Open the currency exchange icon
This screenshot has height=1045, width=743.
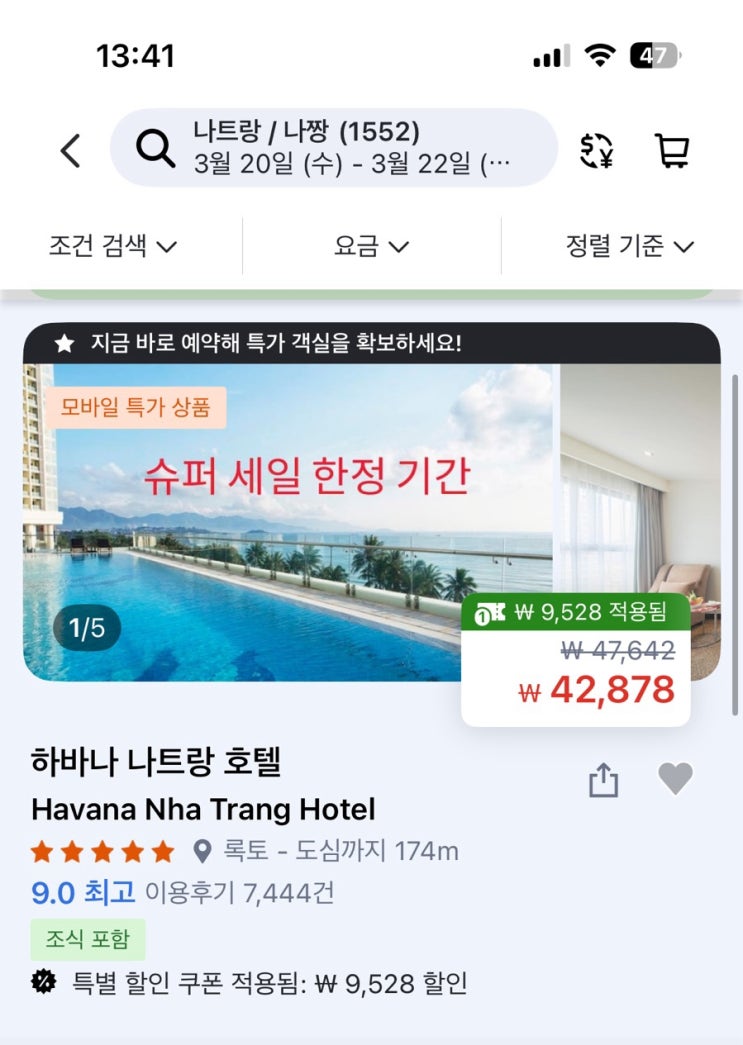click(597, 151)
